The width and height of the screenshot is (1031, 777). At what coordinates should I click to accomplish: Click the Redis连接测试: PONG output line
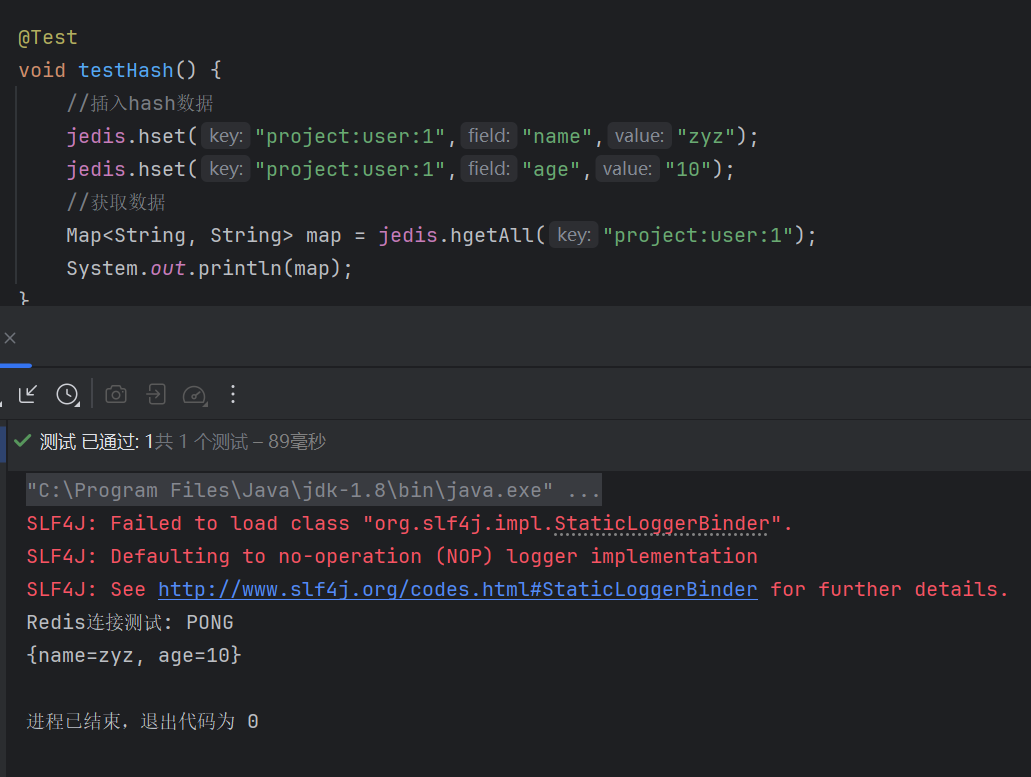point(130,623)
